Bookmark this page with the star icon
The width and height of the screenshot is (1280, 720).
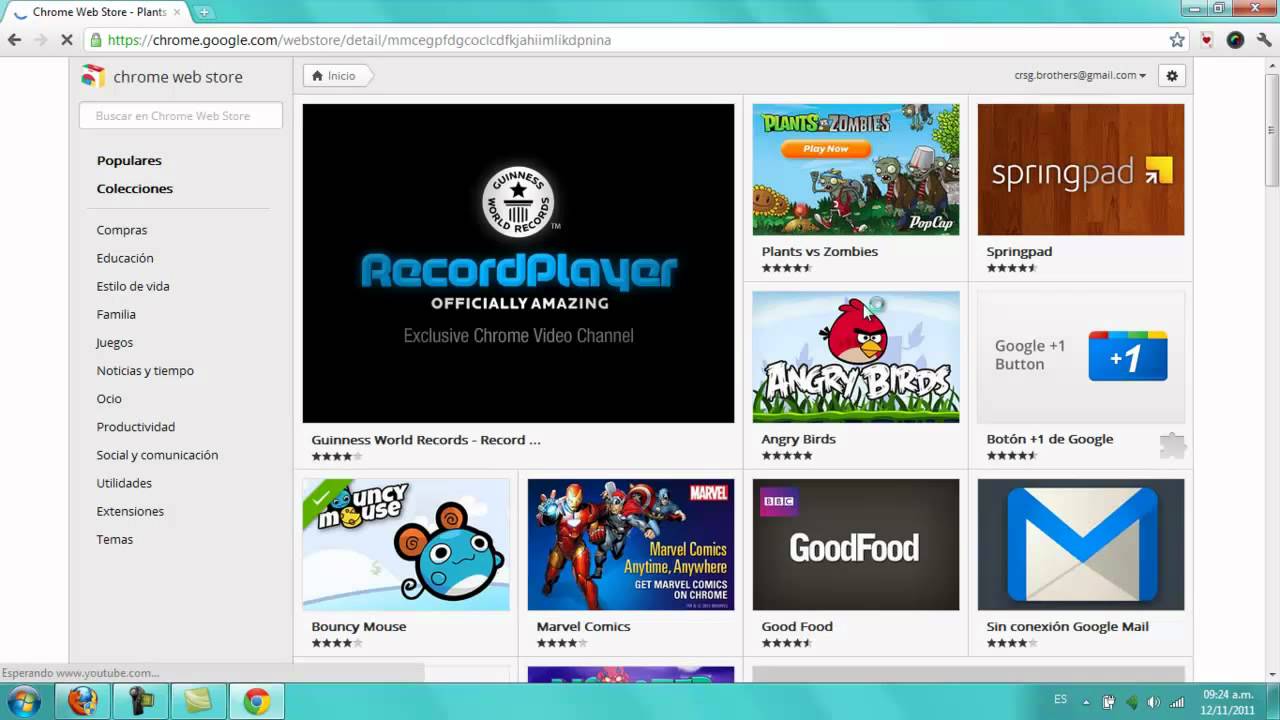1177,40
